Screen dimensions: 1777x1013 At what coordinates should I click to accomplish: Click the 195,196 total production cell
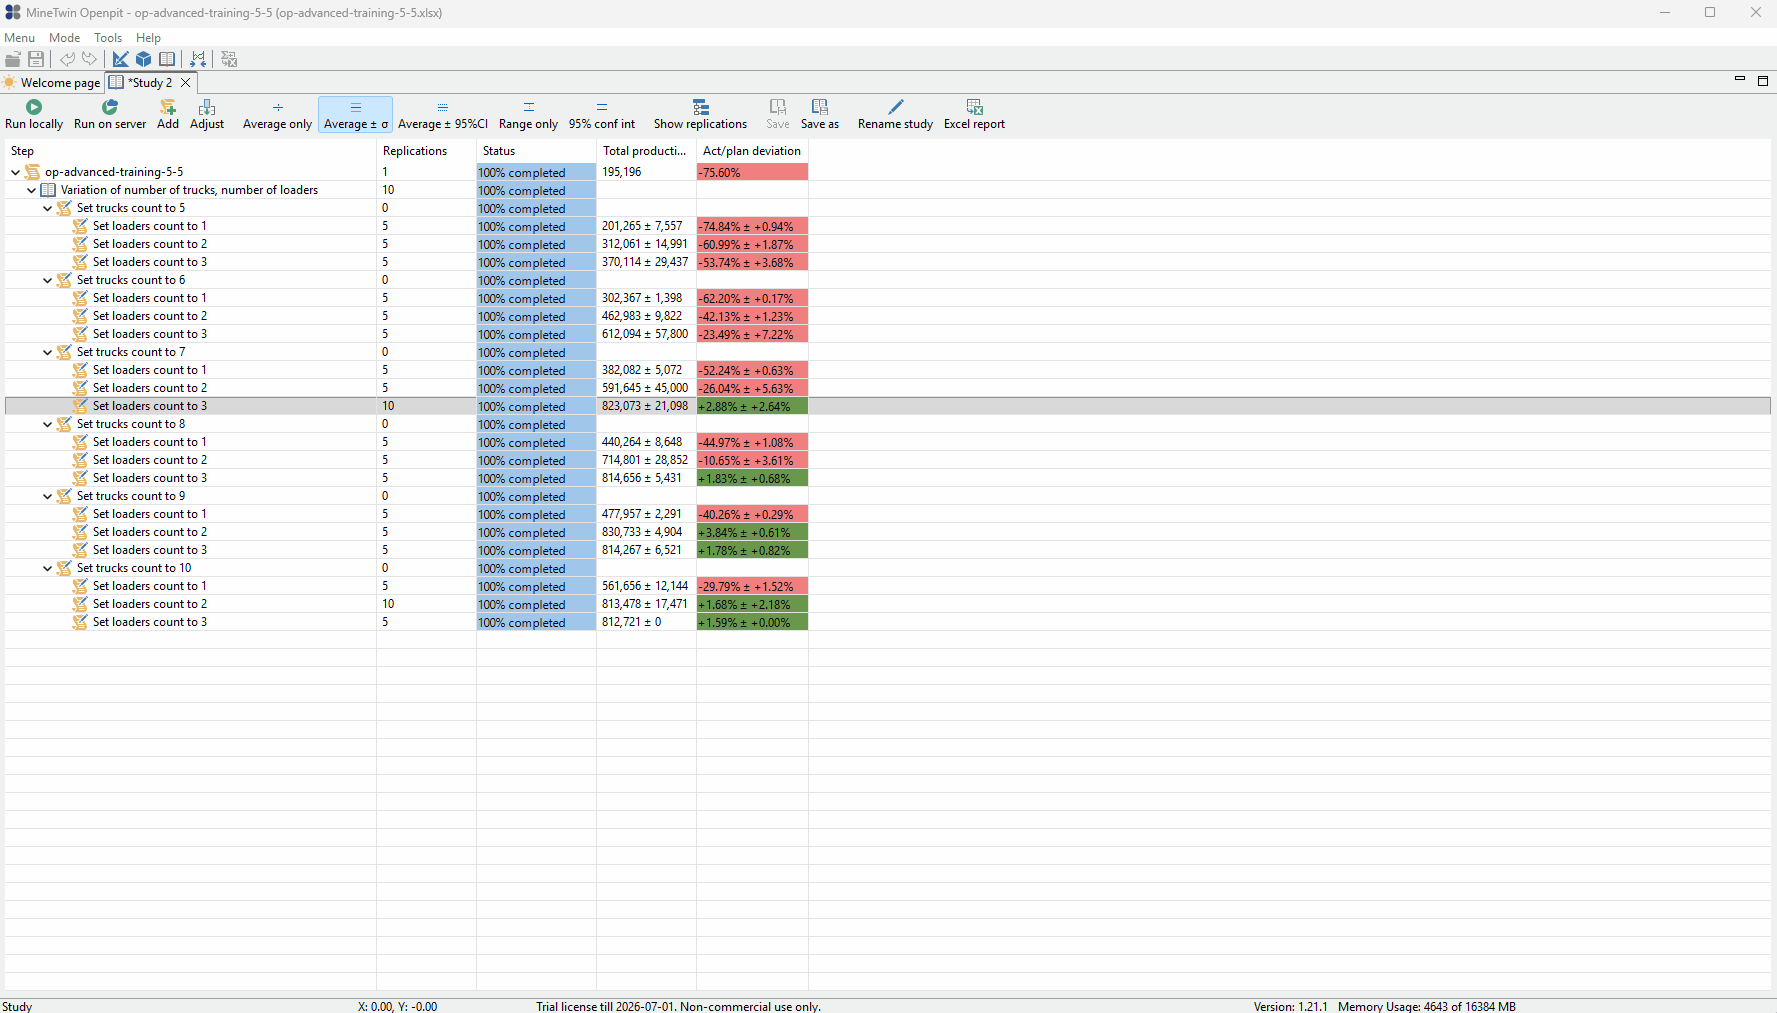pos(646,172)
